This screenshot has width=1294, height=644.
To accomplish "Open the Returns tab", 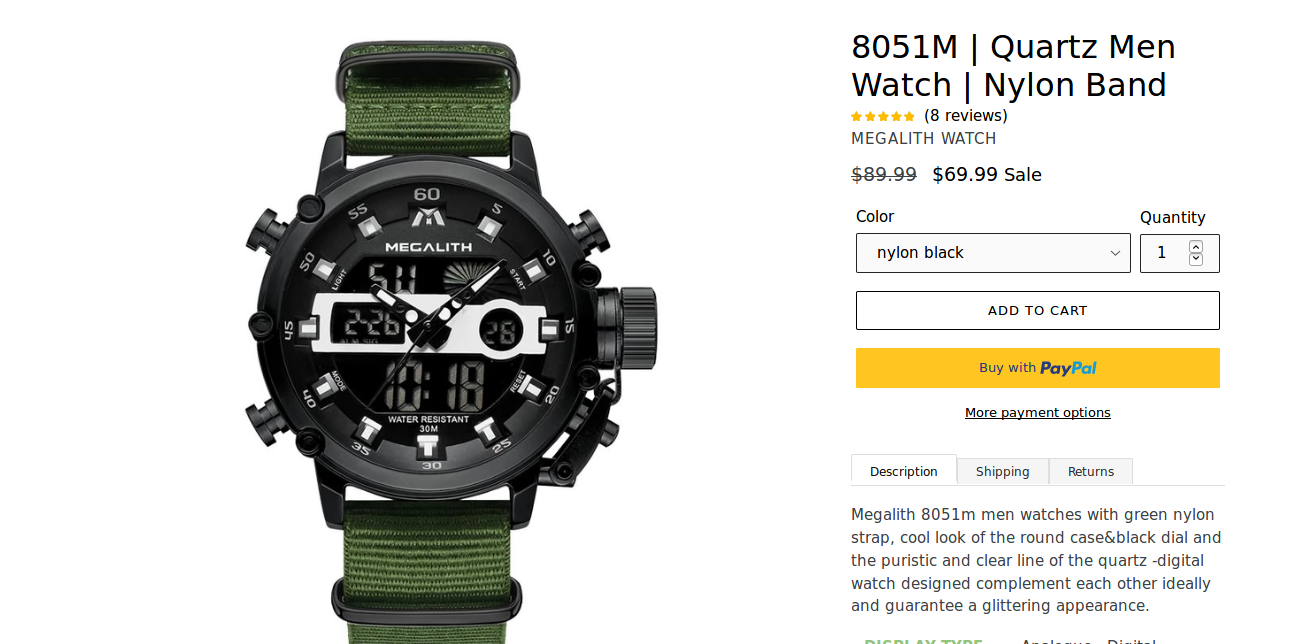I will coord(1091,472).
